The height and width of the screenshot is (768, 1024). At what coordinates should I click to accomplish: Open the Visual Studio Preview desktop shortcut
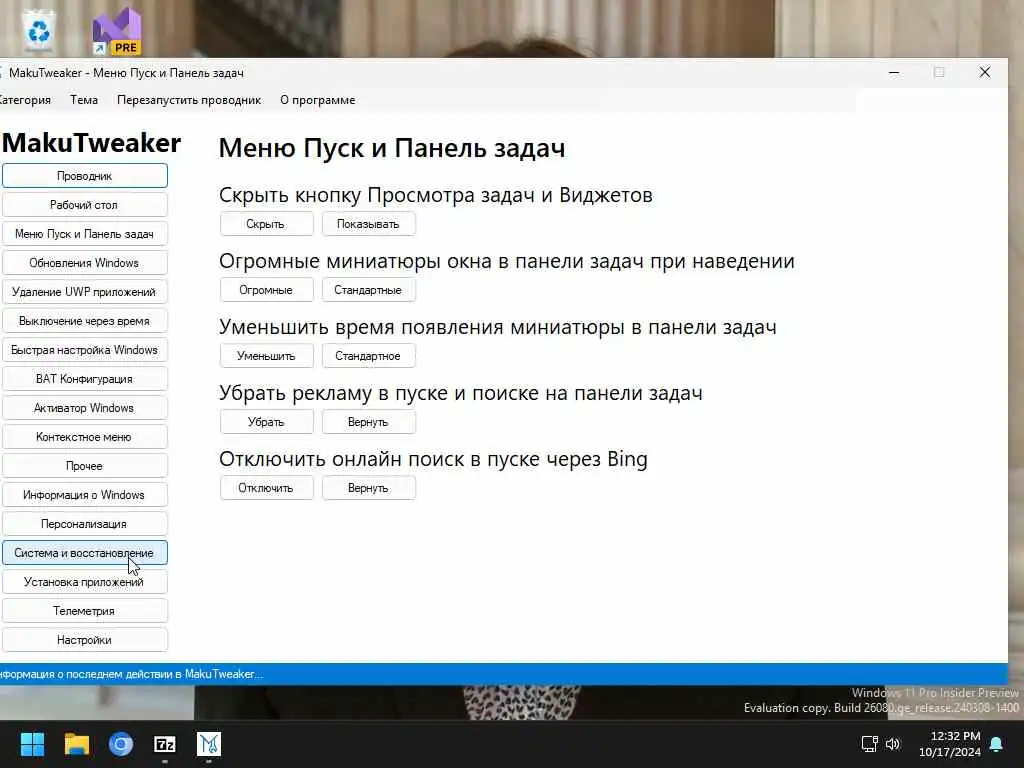click(117, 31)
